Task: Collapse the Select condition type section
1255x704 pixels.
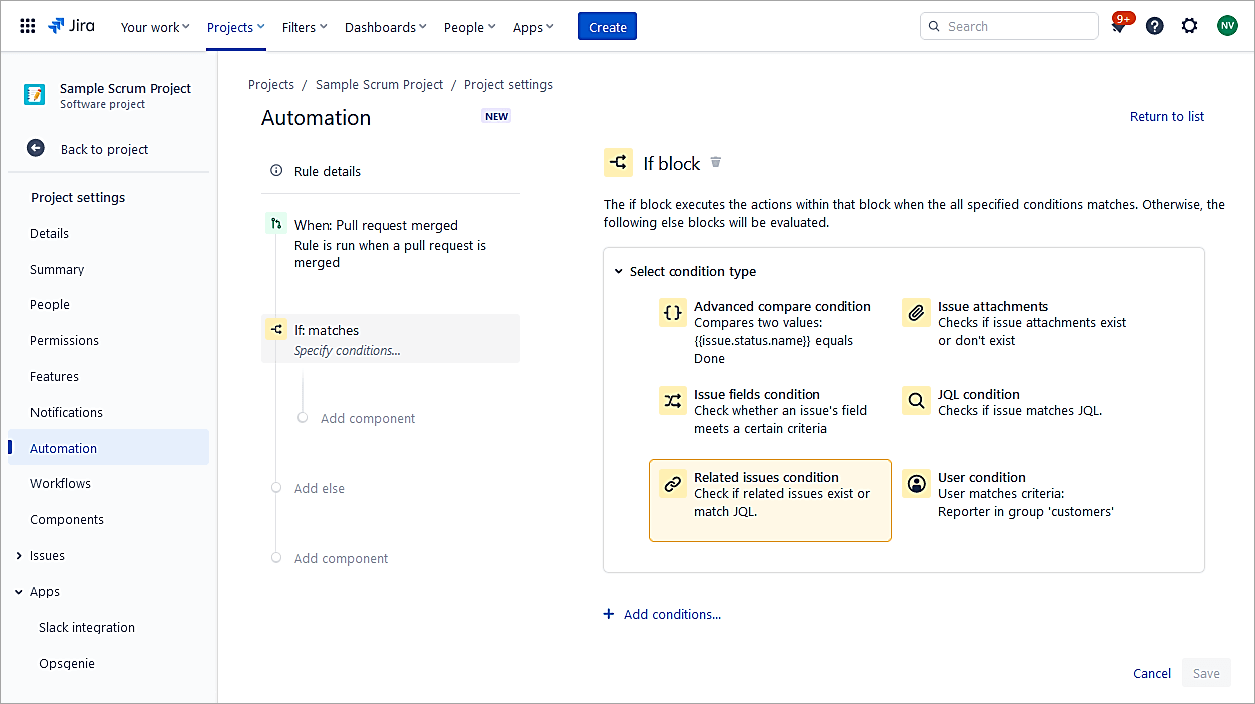Action: (619, 271)
